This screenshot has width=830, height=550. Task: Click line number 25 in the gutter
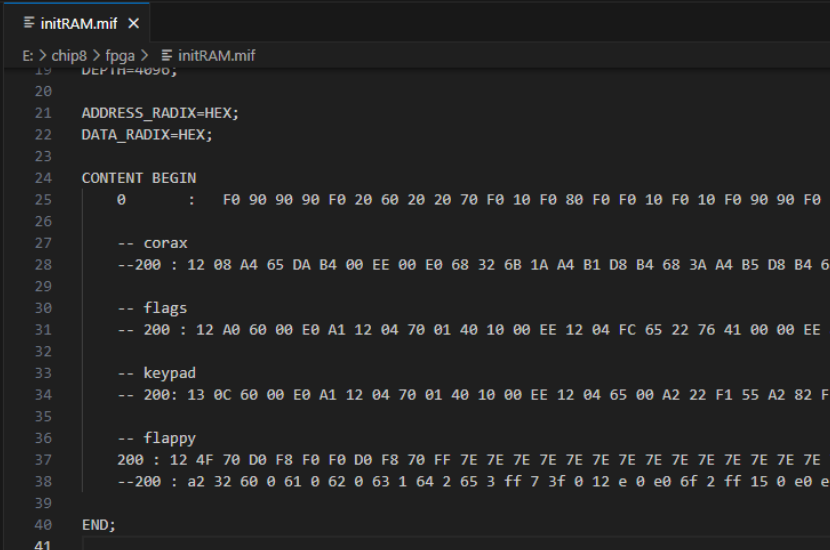tap(42, 200)
